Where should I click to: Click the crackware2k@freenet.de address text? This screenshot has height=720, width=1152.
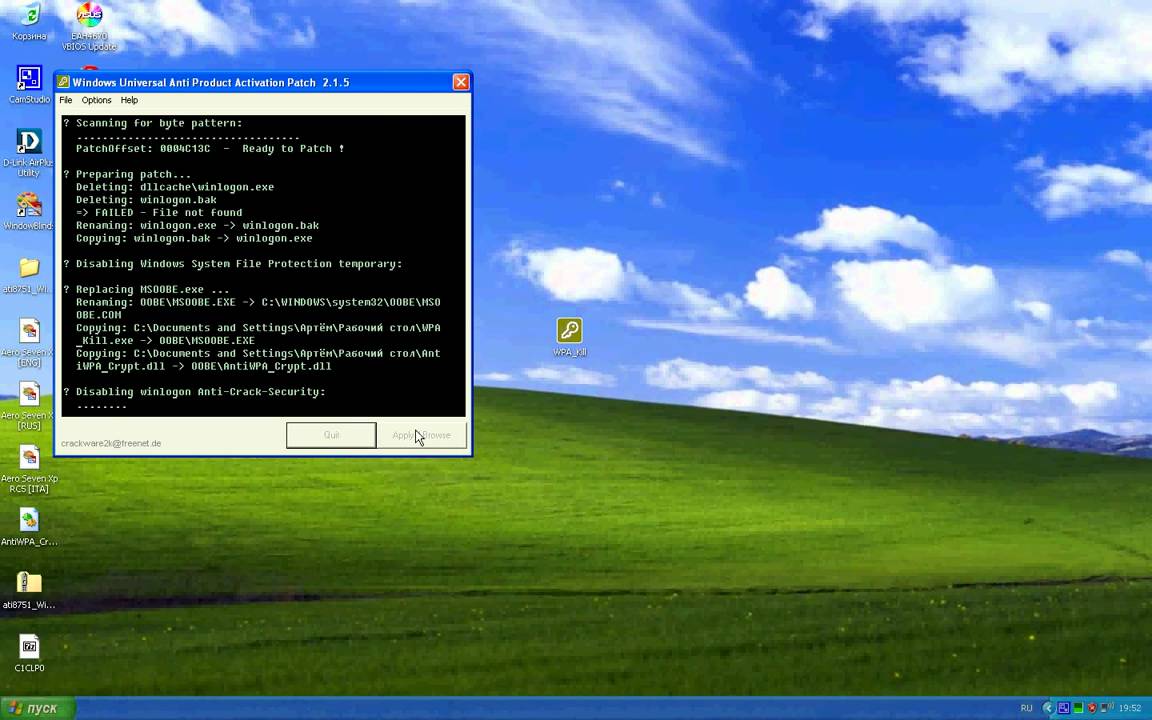pyautogui.click(x=111, y=443)
